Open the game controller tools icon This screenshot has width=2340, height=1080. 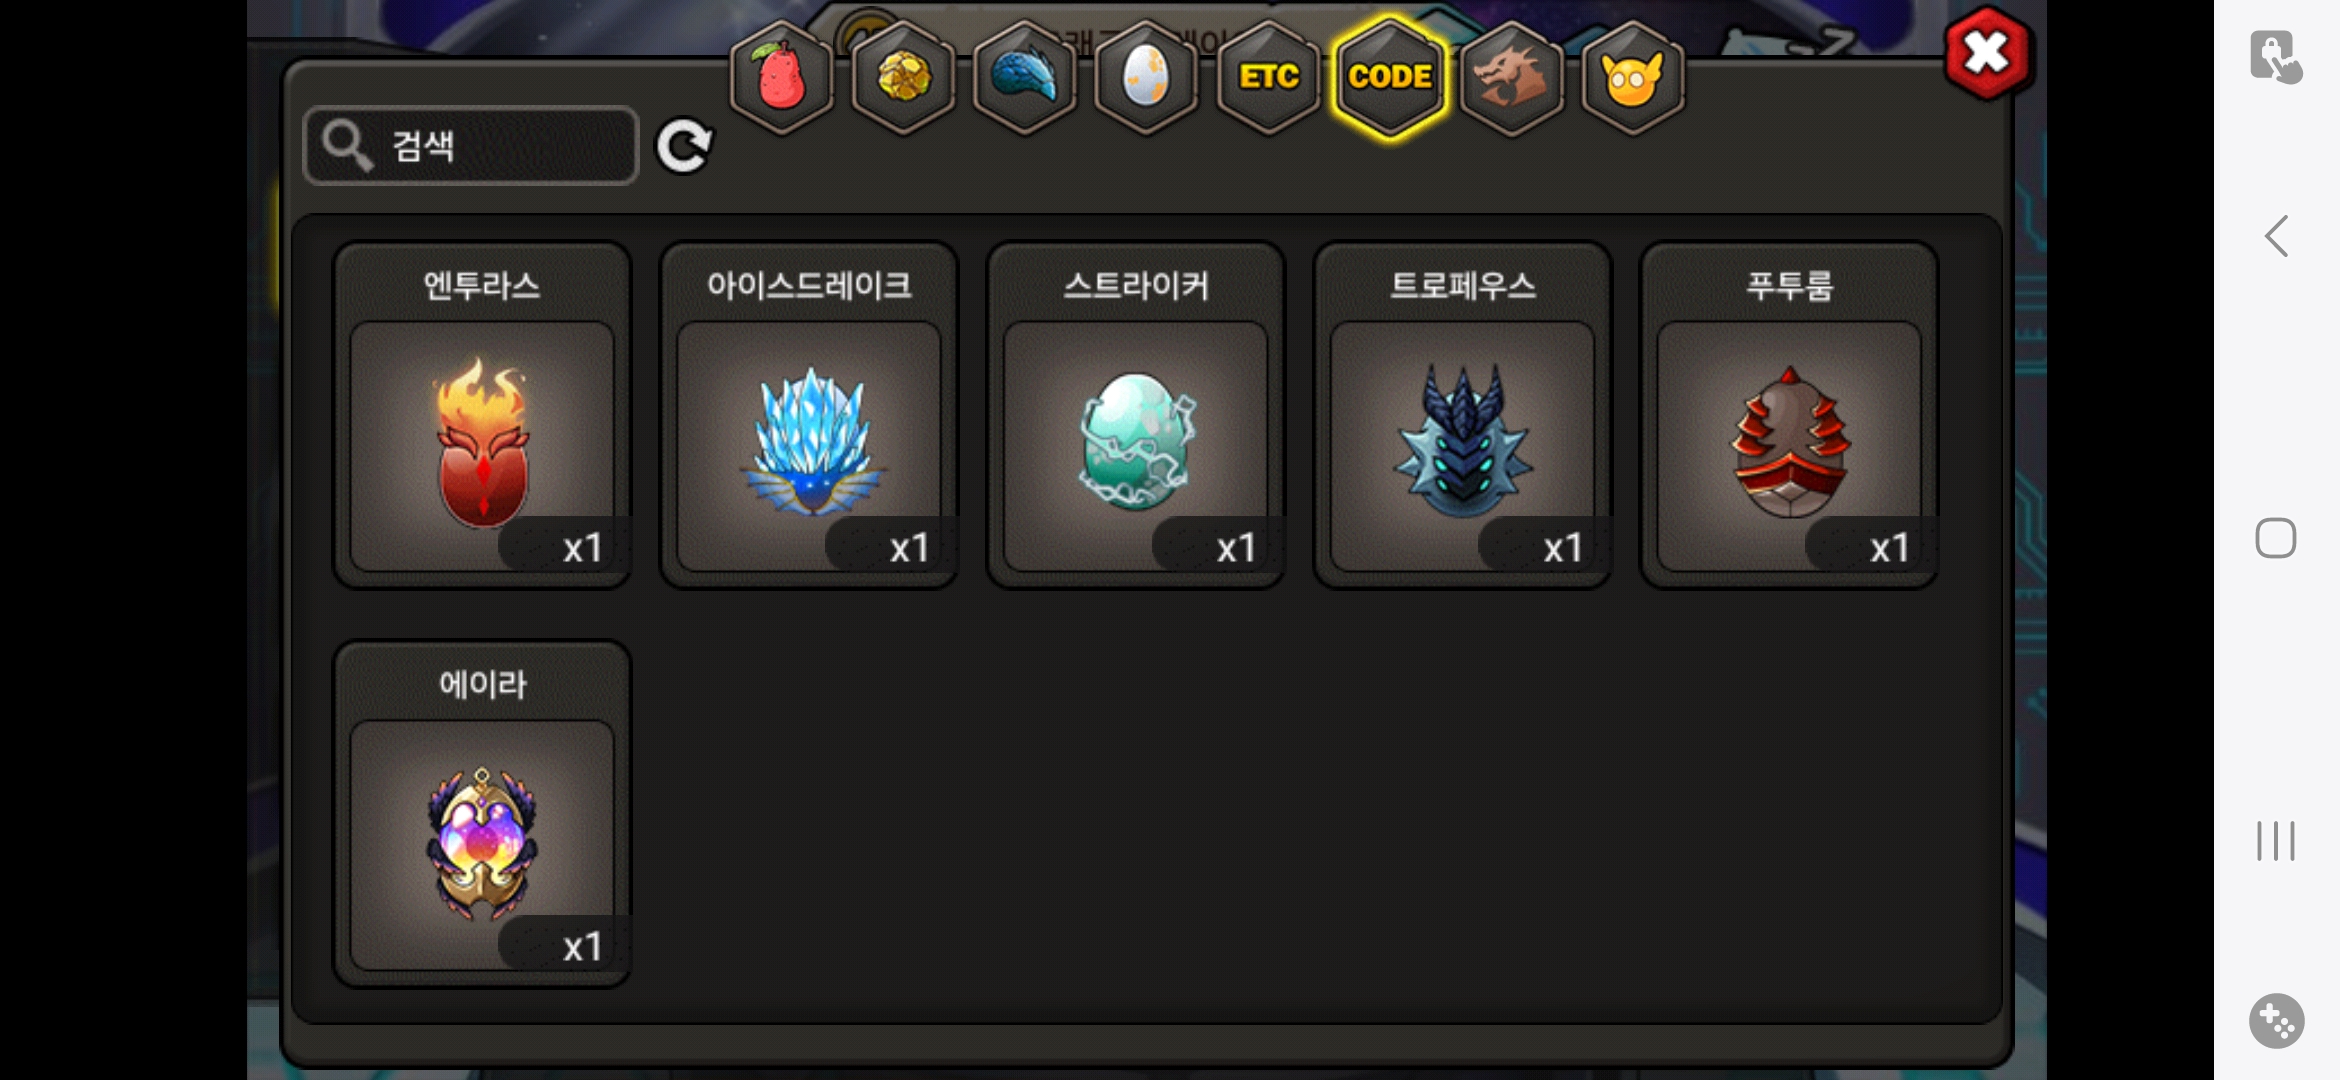click(2277, 1021)
